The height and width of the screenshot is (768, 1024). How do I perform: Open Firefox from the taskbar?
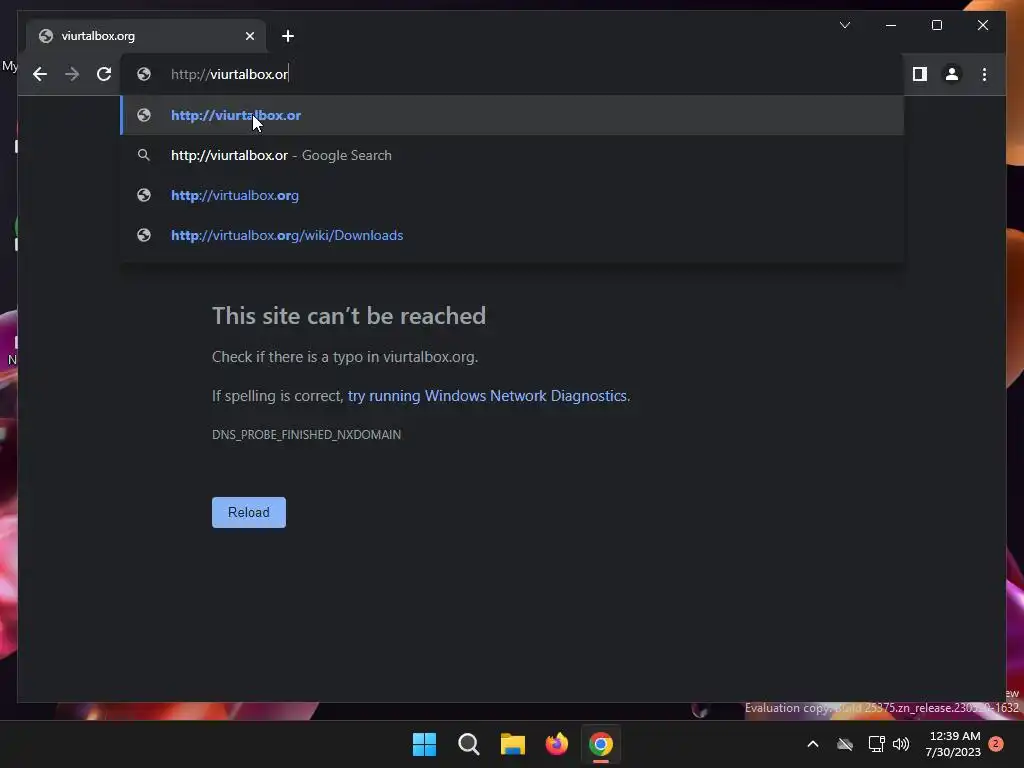pos(557,744)
